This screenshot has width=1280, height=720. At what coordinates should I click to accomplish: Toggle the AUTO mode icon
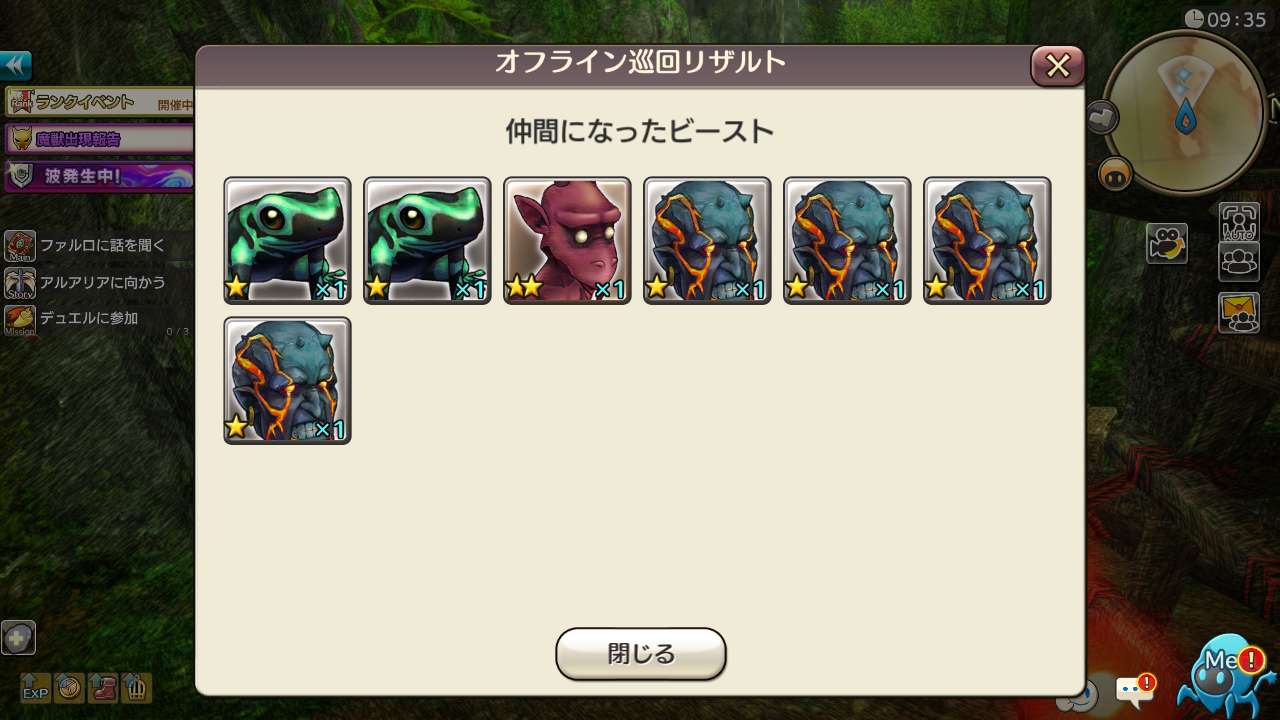1239,221
